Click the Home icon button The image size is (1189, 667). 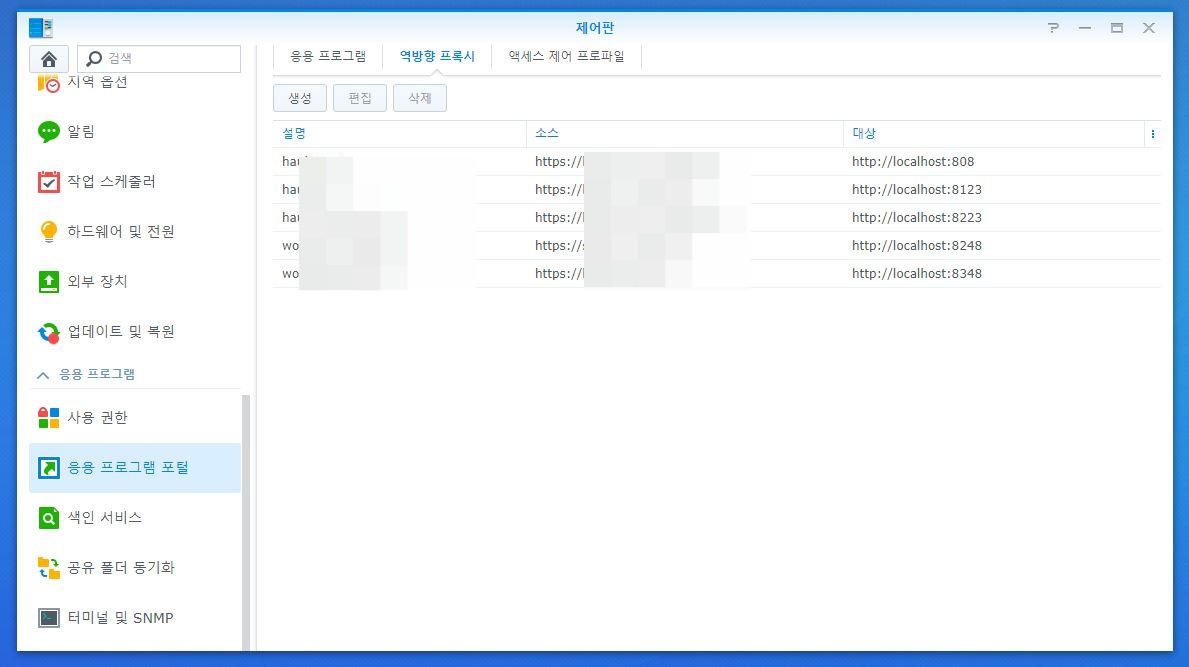click(x=48, y=59)
